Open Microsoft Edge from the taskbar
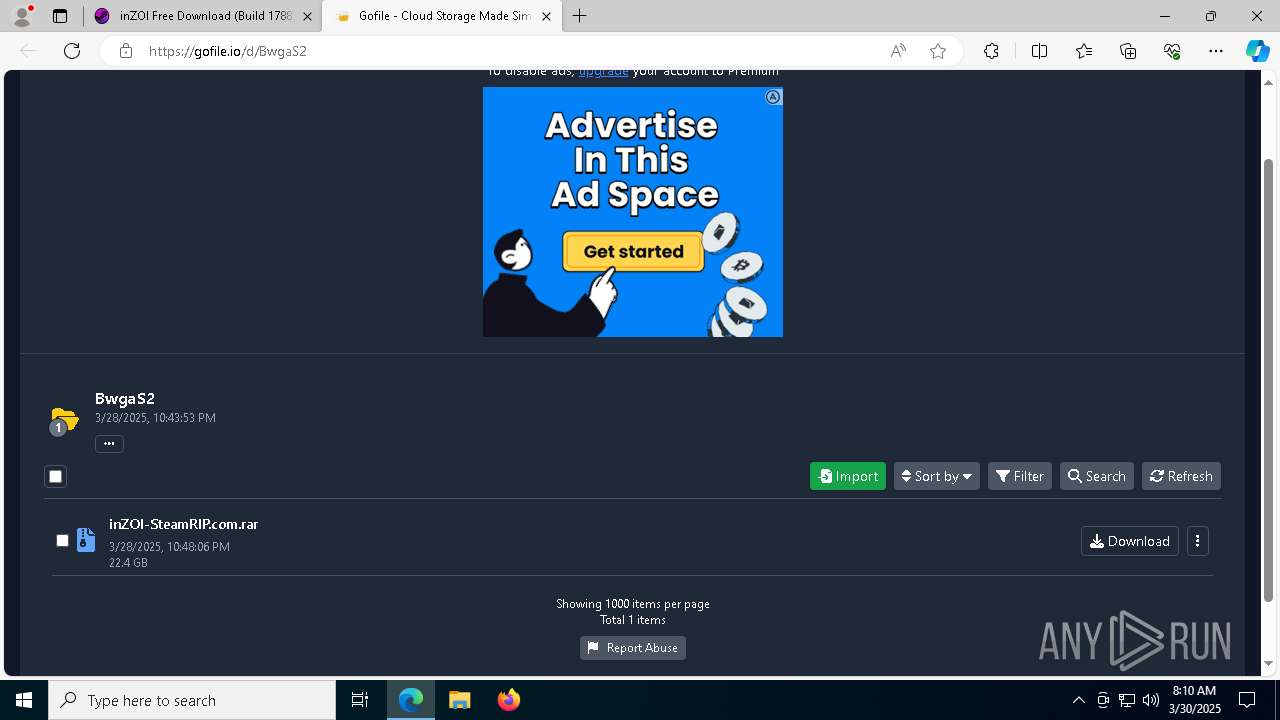This screenshot has width=1280, height=720. click(411, 700)
